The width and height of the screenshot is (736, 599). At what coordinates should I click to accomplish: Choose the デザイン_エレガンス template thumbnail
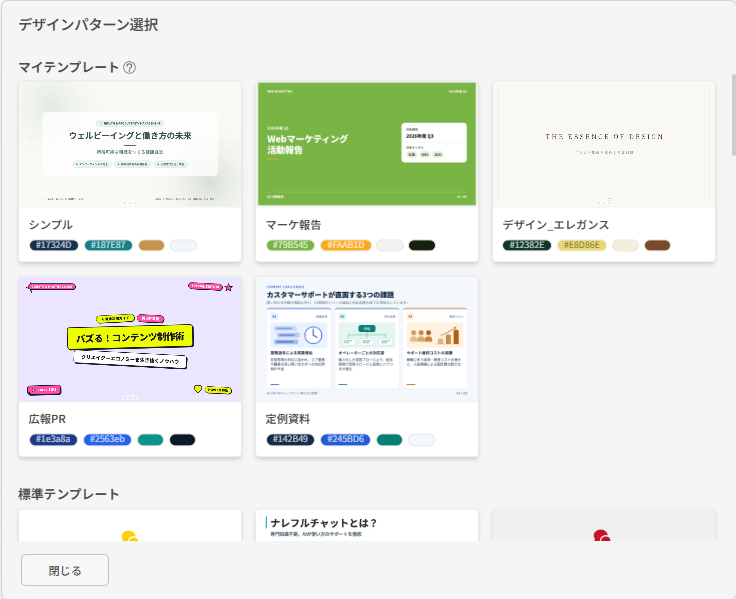[604, 144]
